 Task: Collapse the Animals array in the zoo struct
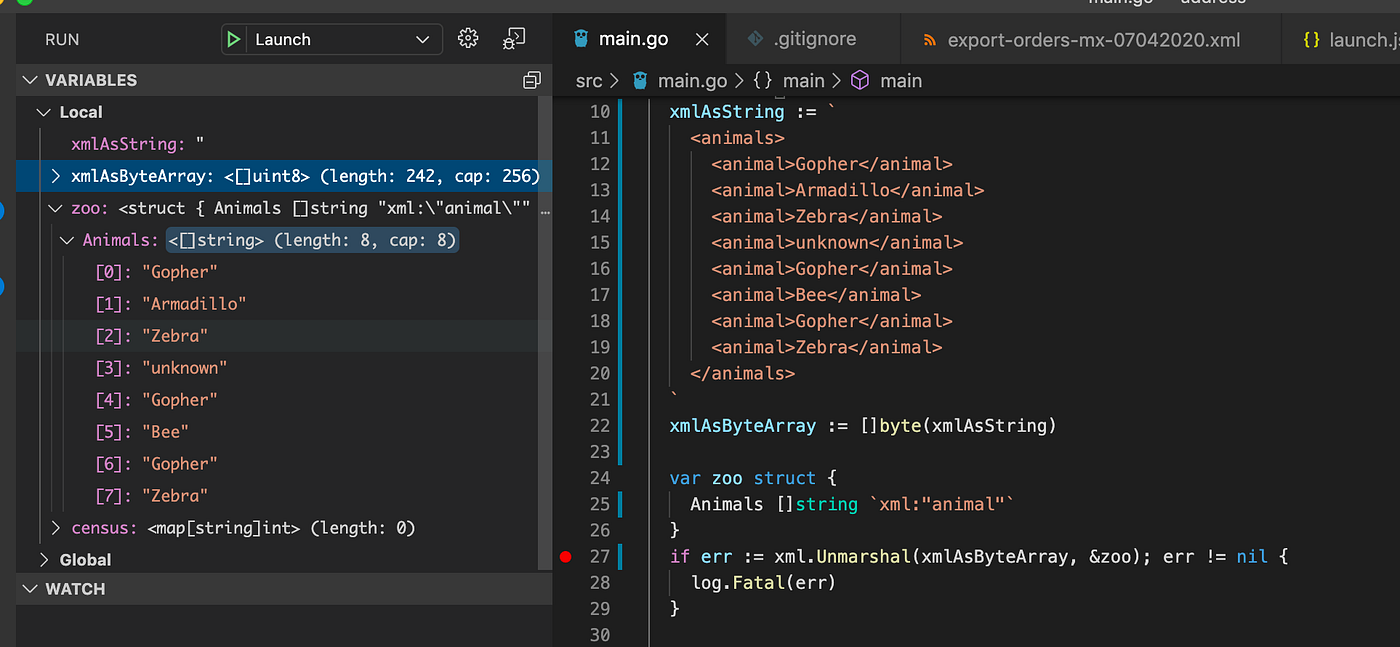[x=66, y=240]
